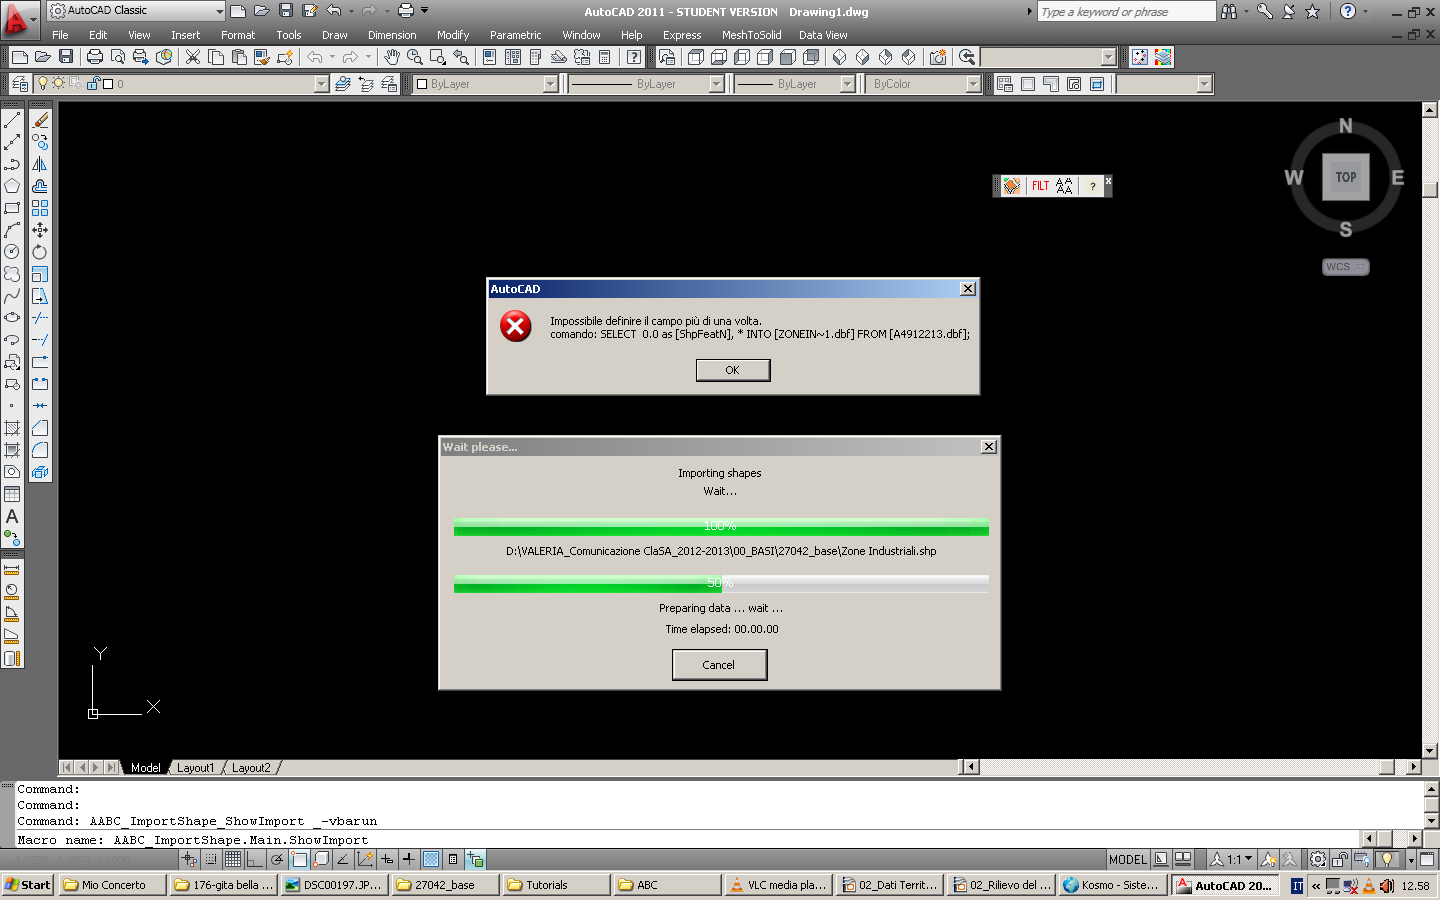1440x900 pixels.
Task: Click the Preparing data 50% progress bar
Action: 721,583
